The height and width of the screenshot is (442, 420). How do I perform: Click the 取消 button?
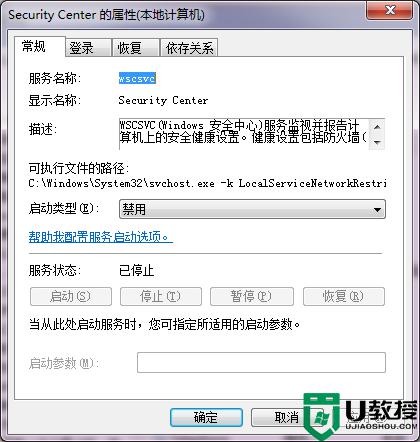click(x=287, y=417)
